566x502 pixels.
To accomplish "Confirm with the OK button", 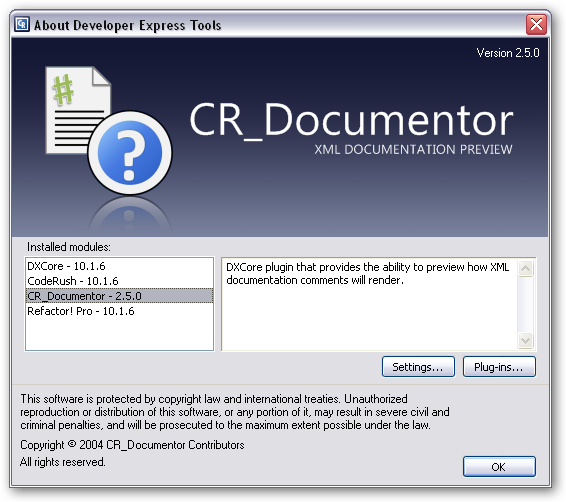I will click(x=499, y=467).
